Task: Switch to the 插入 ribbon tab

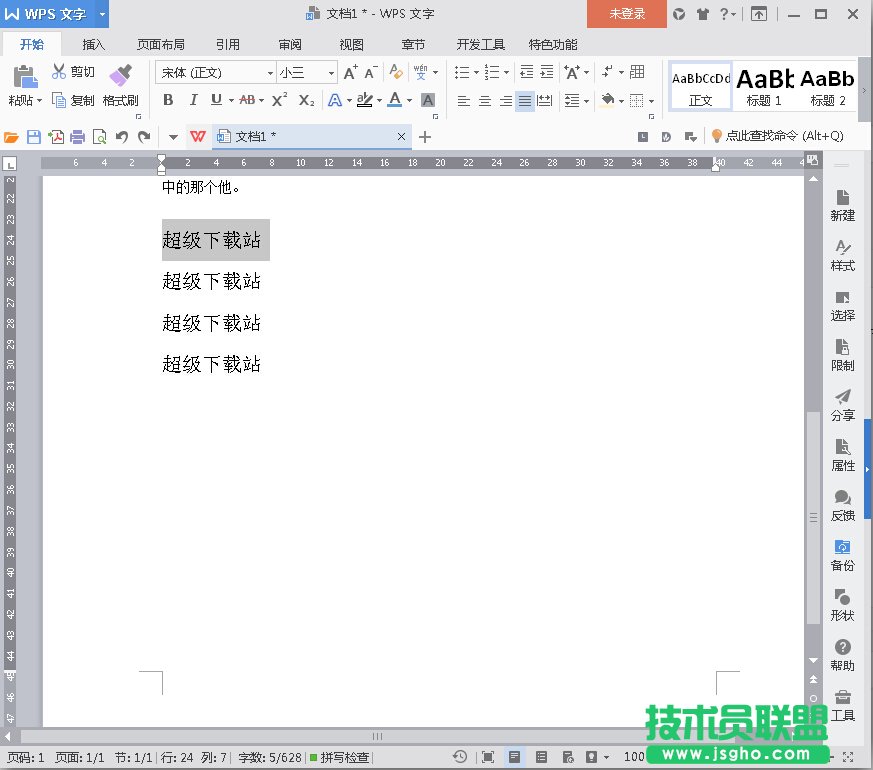Action: coord(93,44)
